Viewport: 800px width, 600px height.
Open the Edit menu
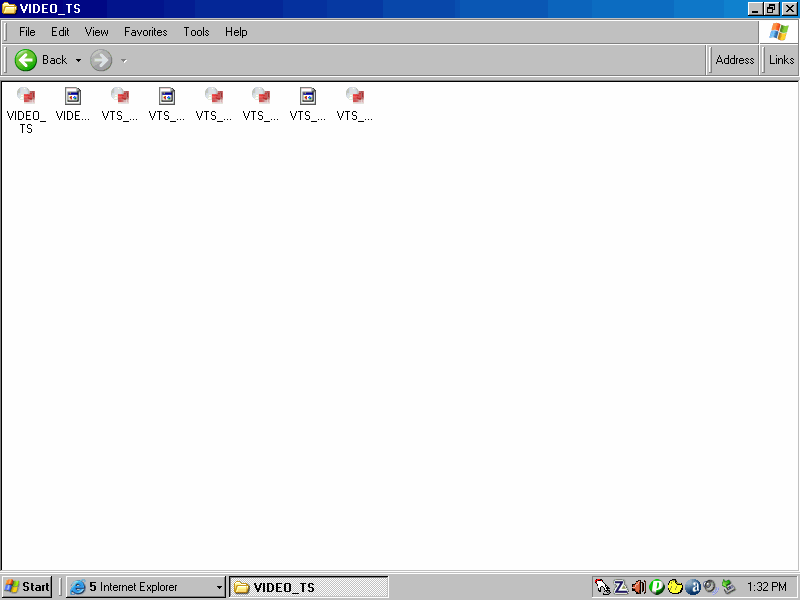pos(60,32)
